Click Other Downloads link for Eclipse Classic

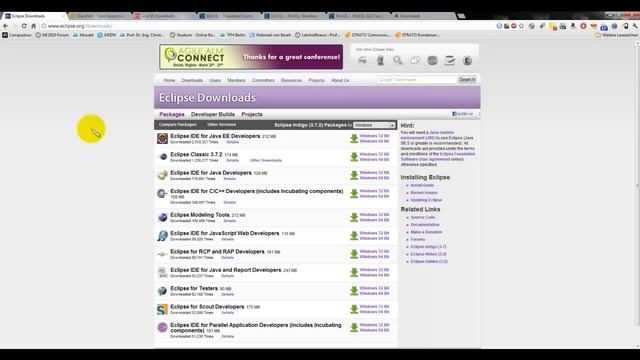(266, 160)
